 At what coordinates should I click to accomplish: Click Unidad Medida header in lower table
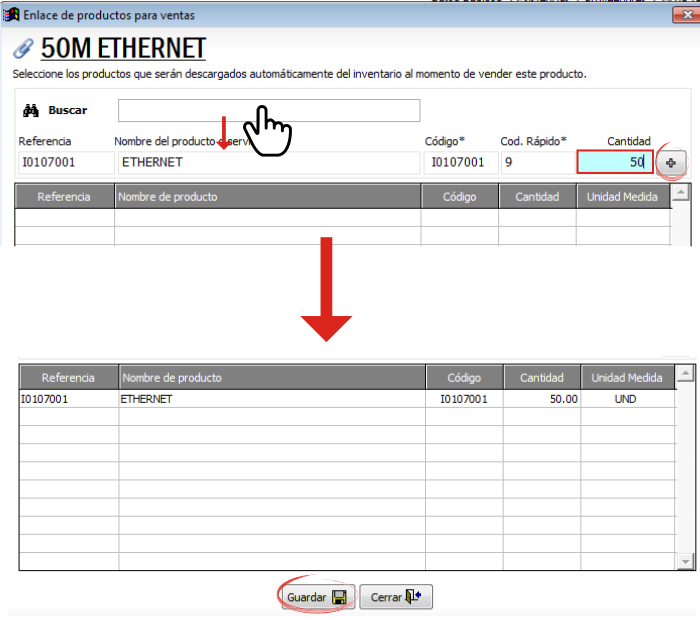(627, 378)
